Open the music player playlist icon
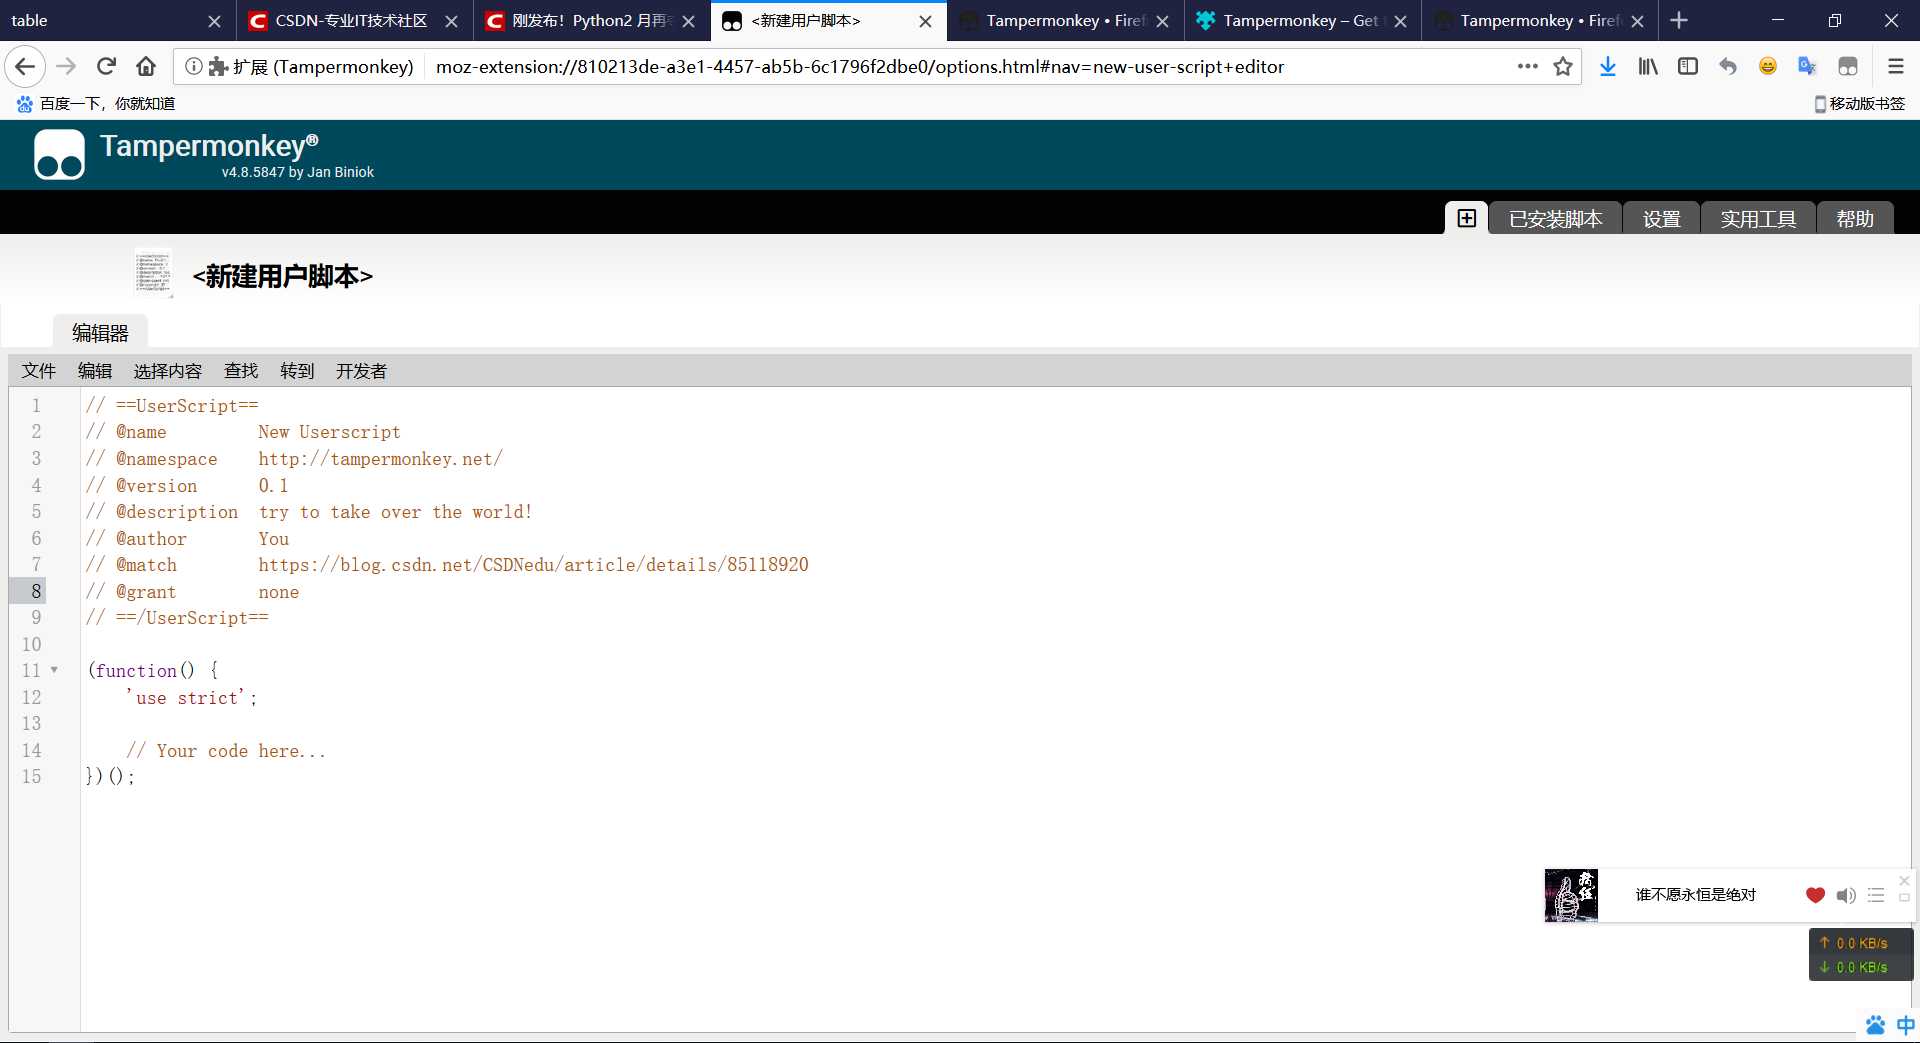Image resolution: width=1920 pixels, height=1043 pixels. point(1876,895)
